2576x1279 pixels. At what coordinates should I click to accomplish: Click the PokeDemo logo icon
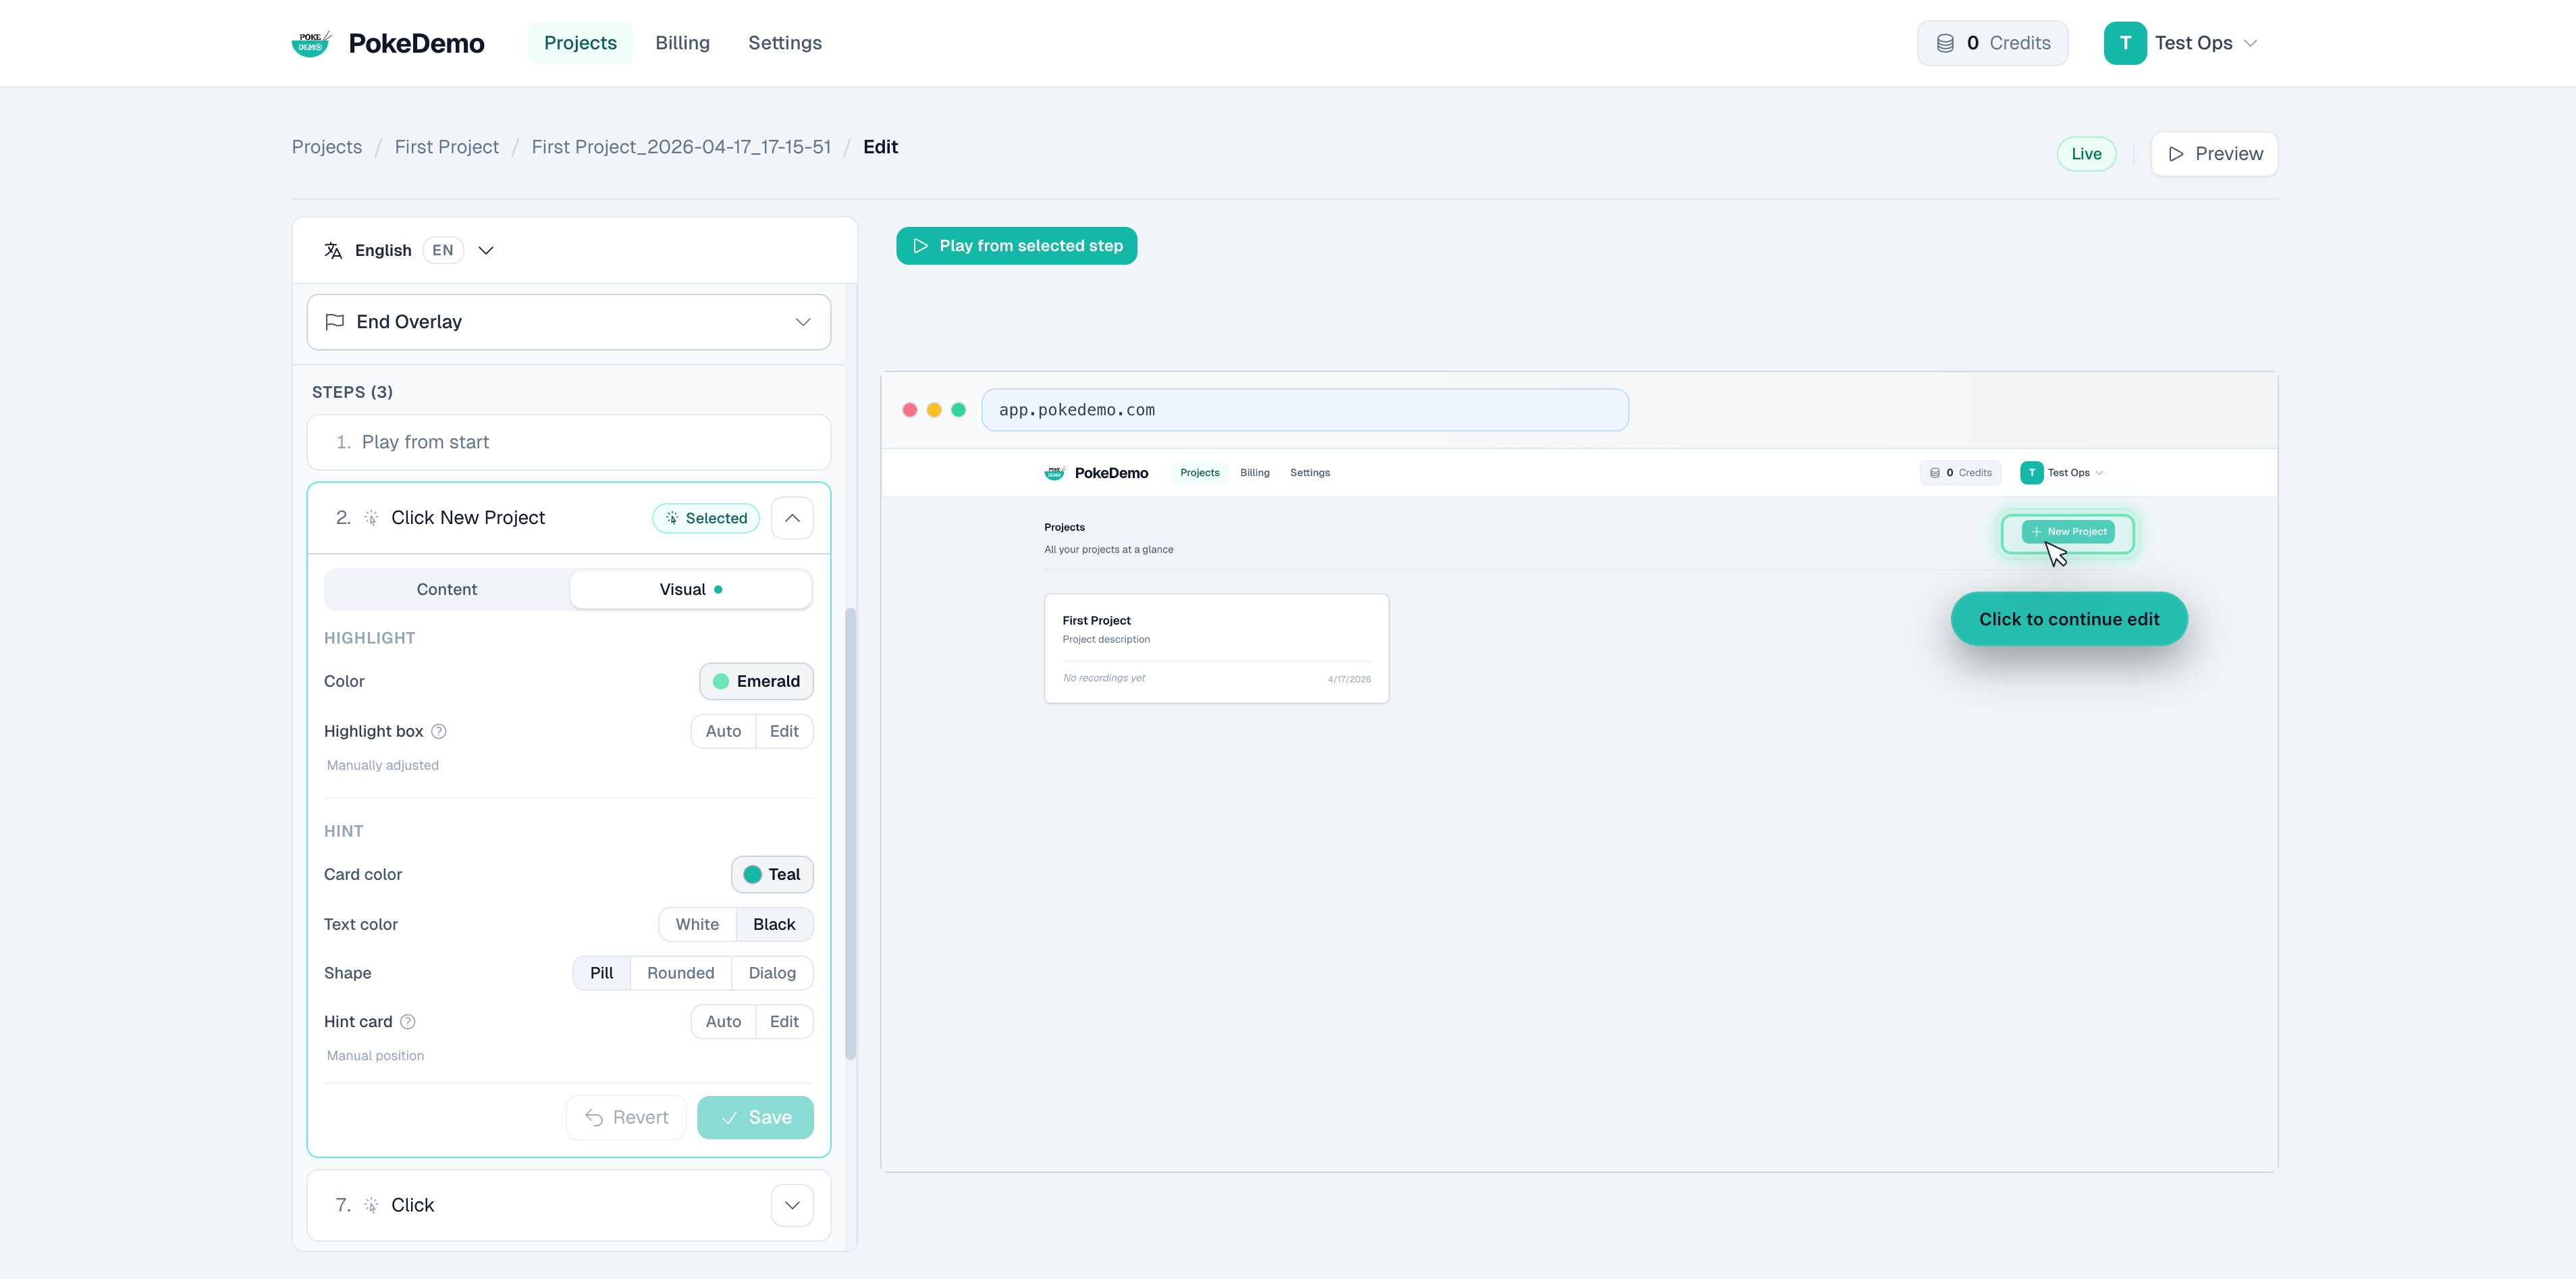[311, 43]
